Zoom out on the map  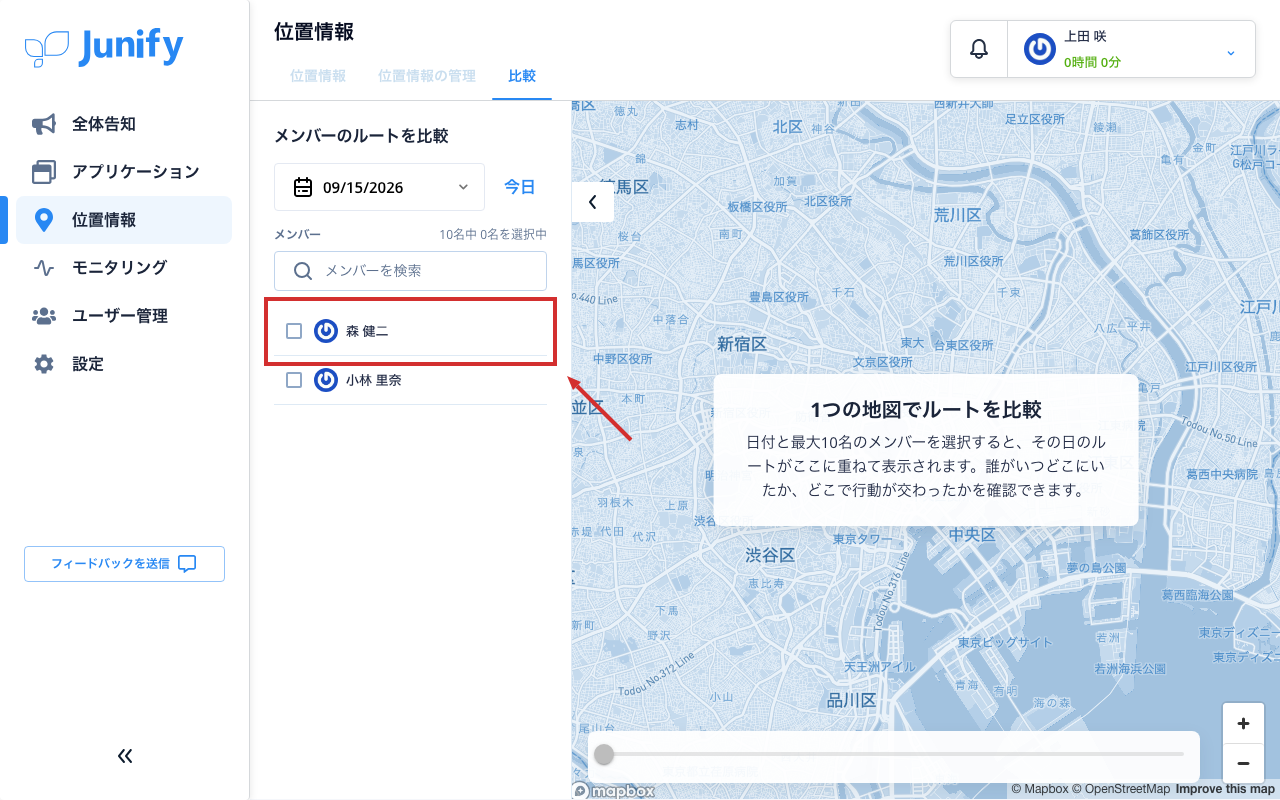pos(1243,763)
